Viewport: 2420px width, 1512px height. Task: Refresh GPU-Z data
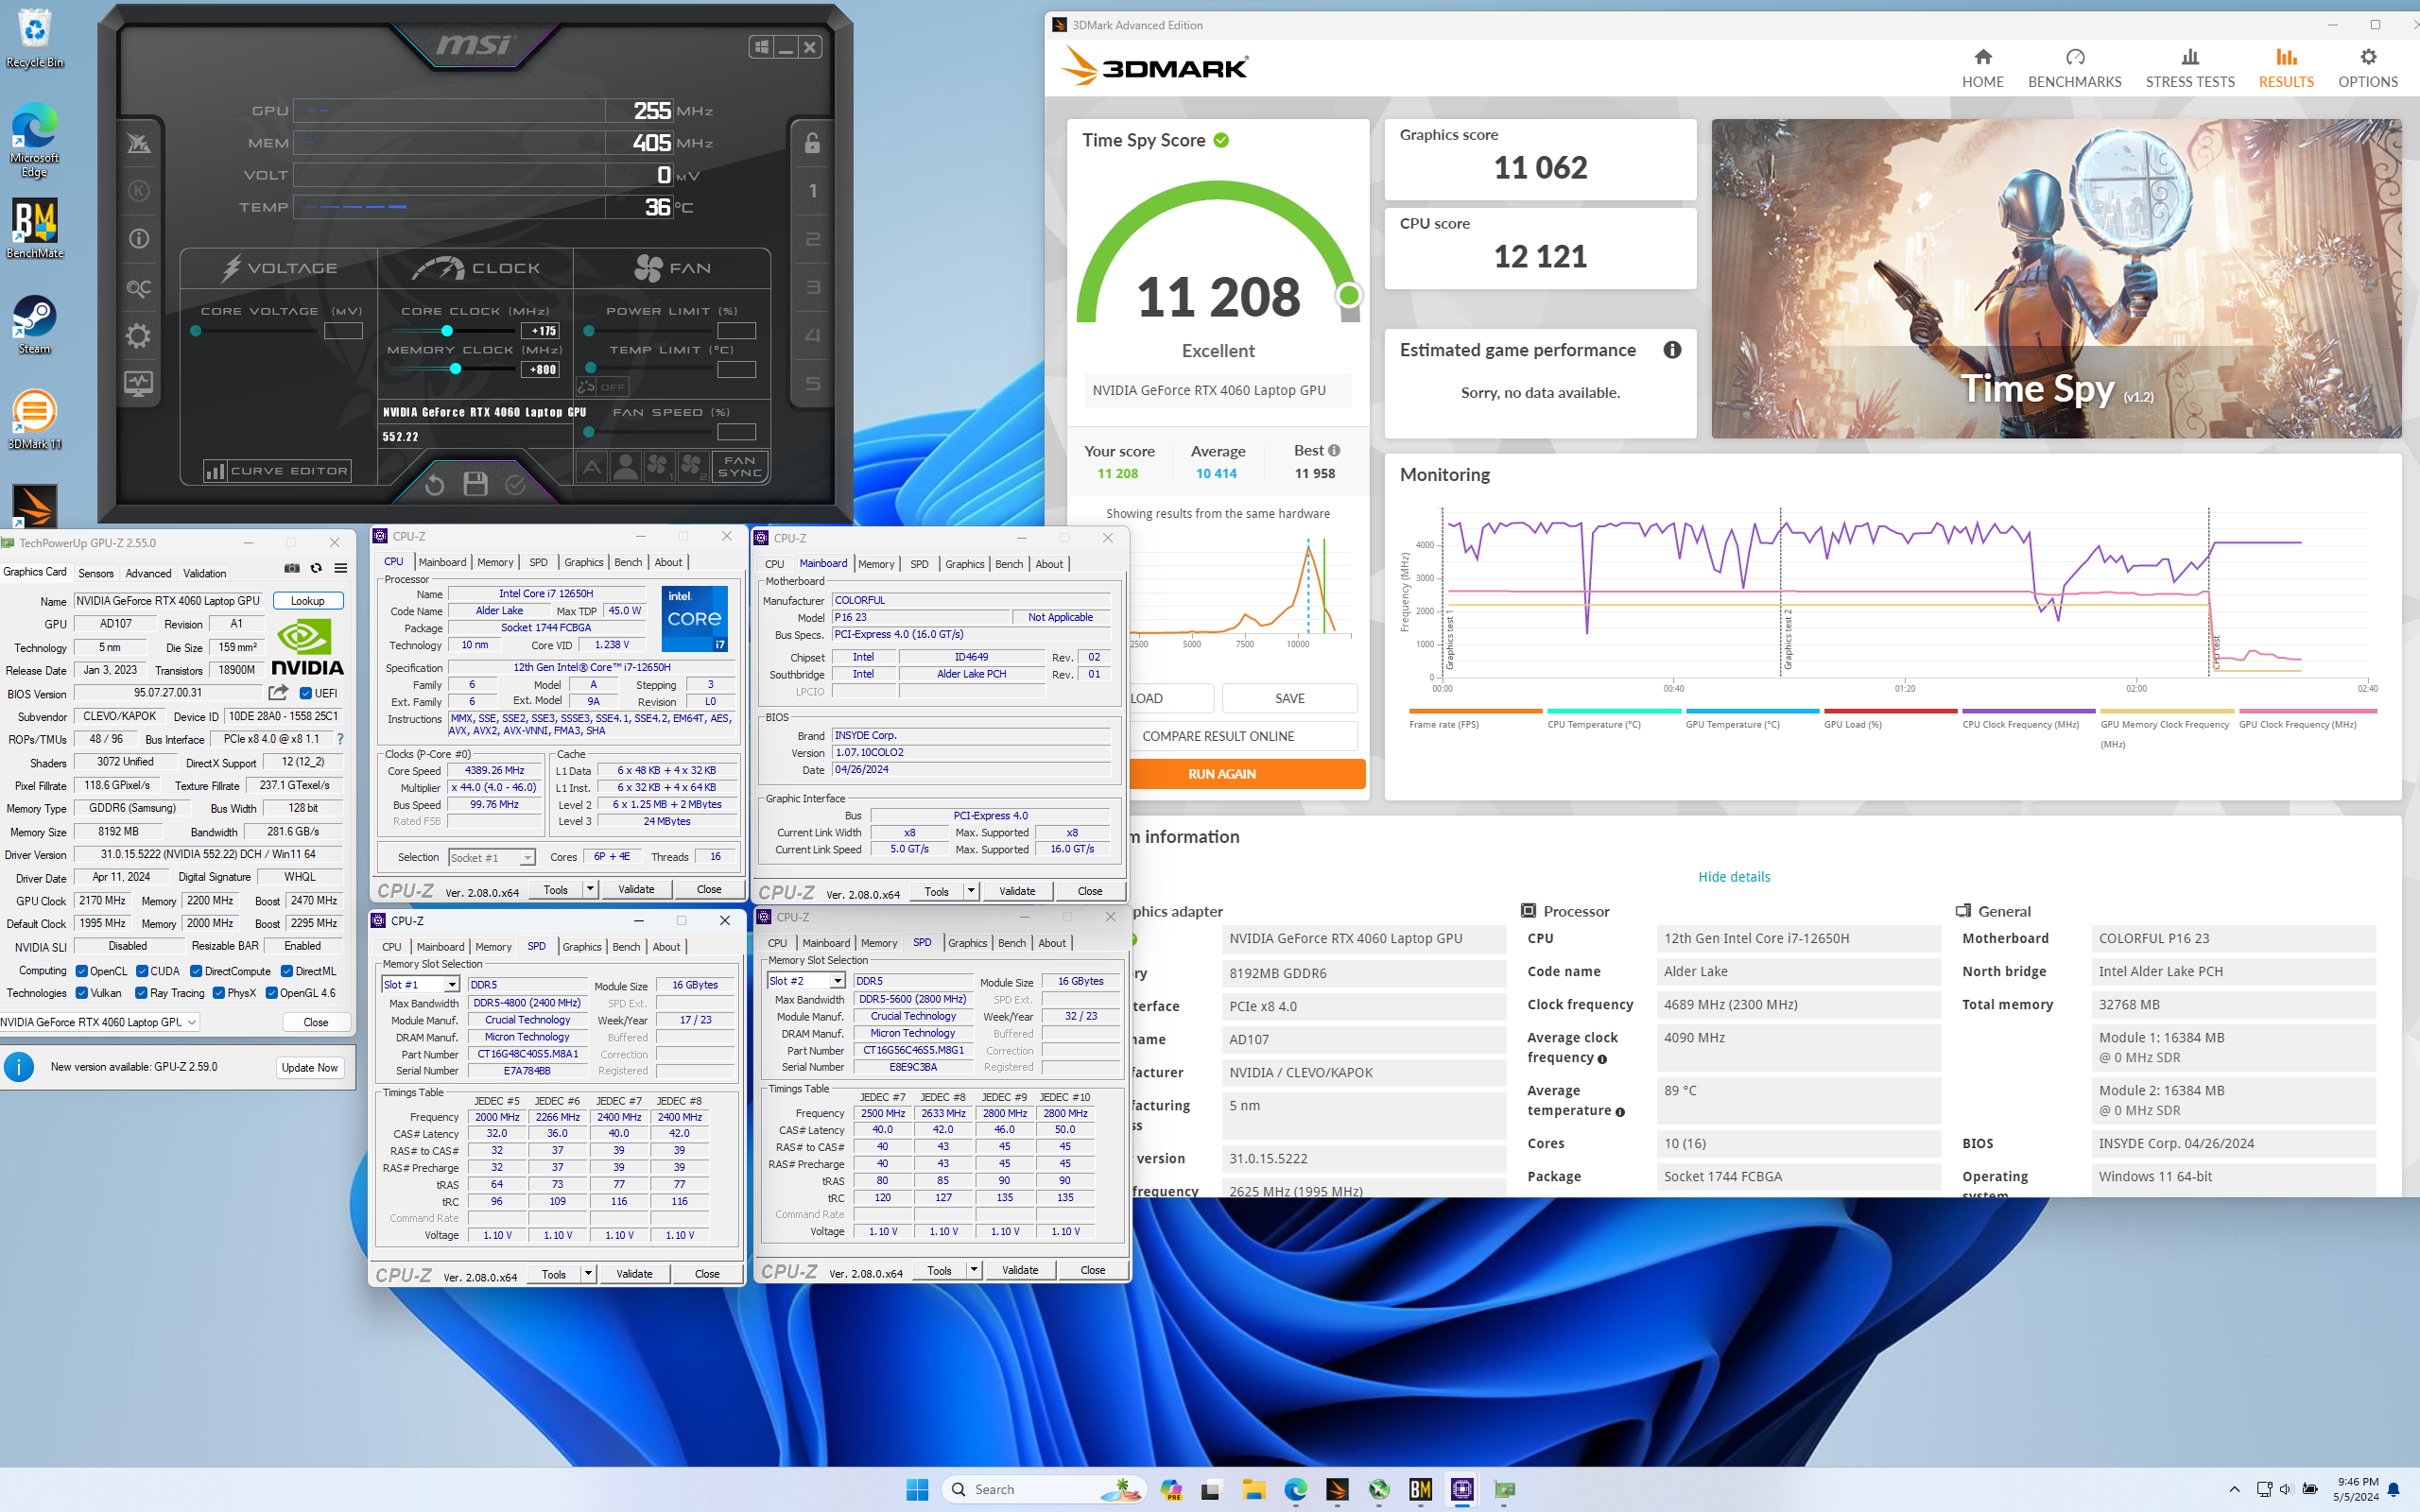pyautogui.click(x=316, y=568)
